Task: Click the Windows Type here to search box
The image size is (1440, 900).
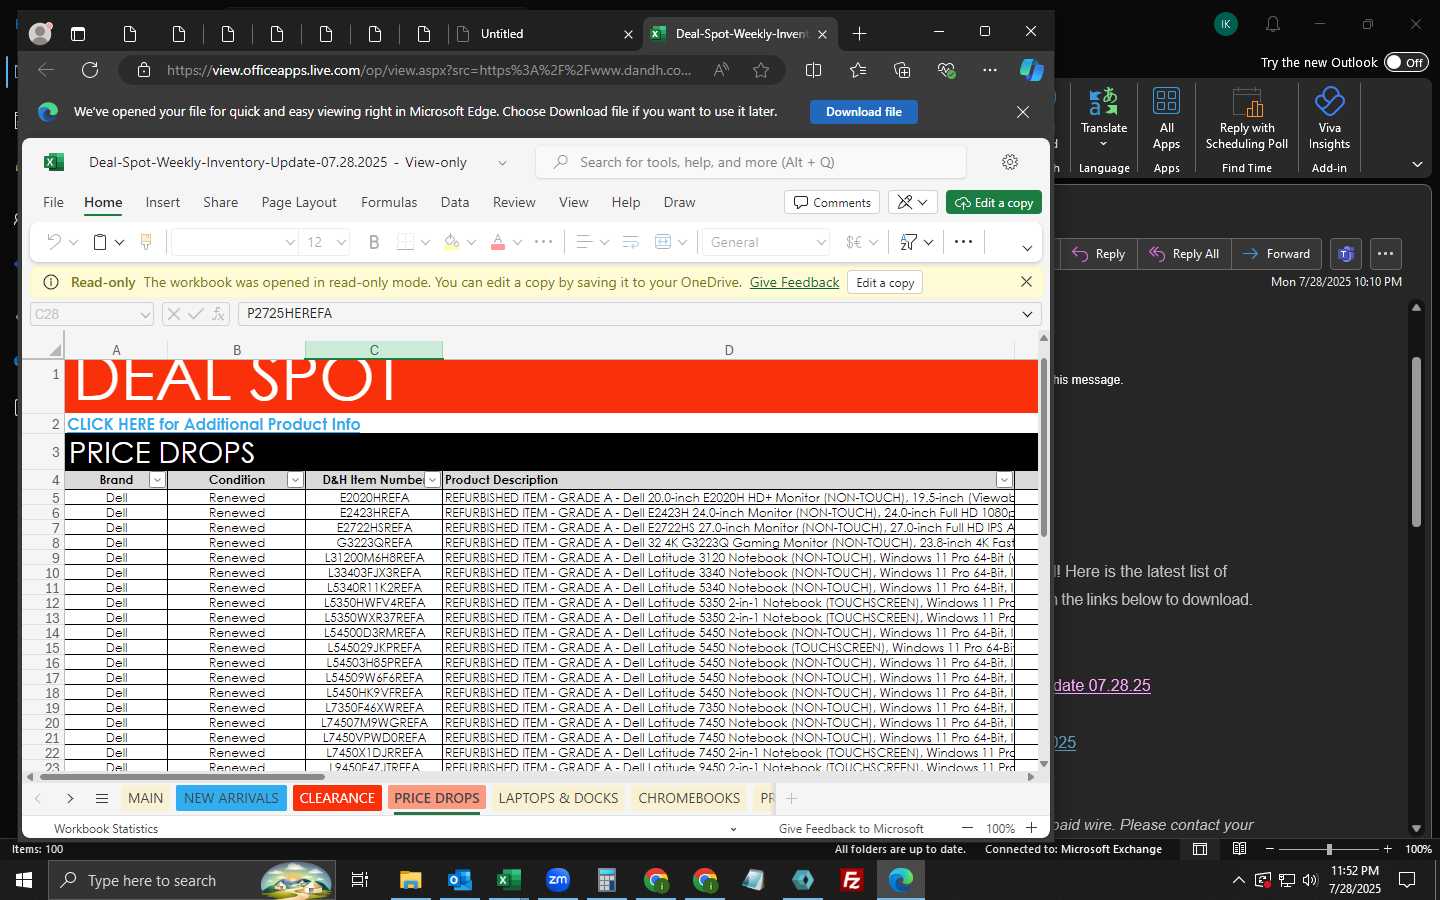Action: tap(192, 880)
